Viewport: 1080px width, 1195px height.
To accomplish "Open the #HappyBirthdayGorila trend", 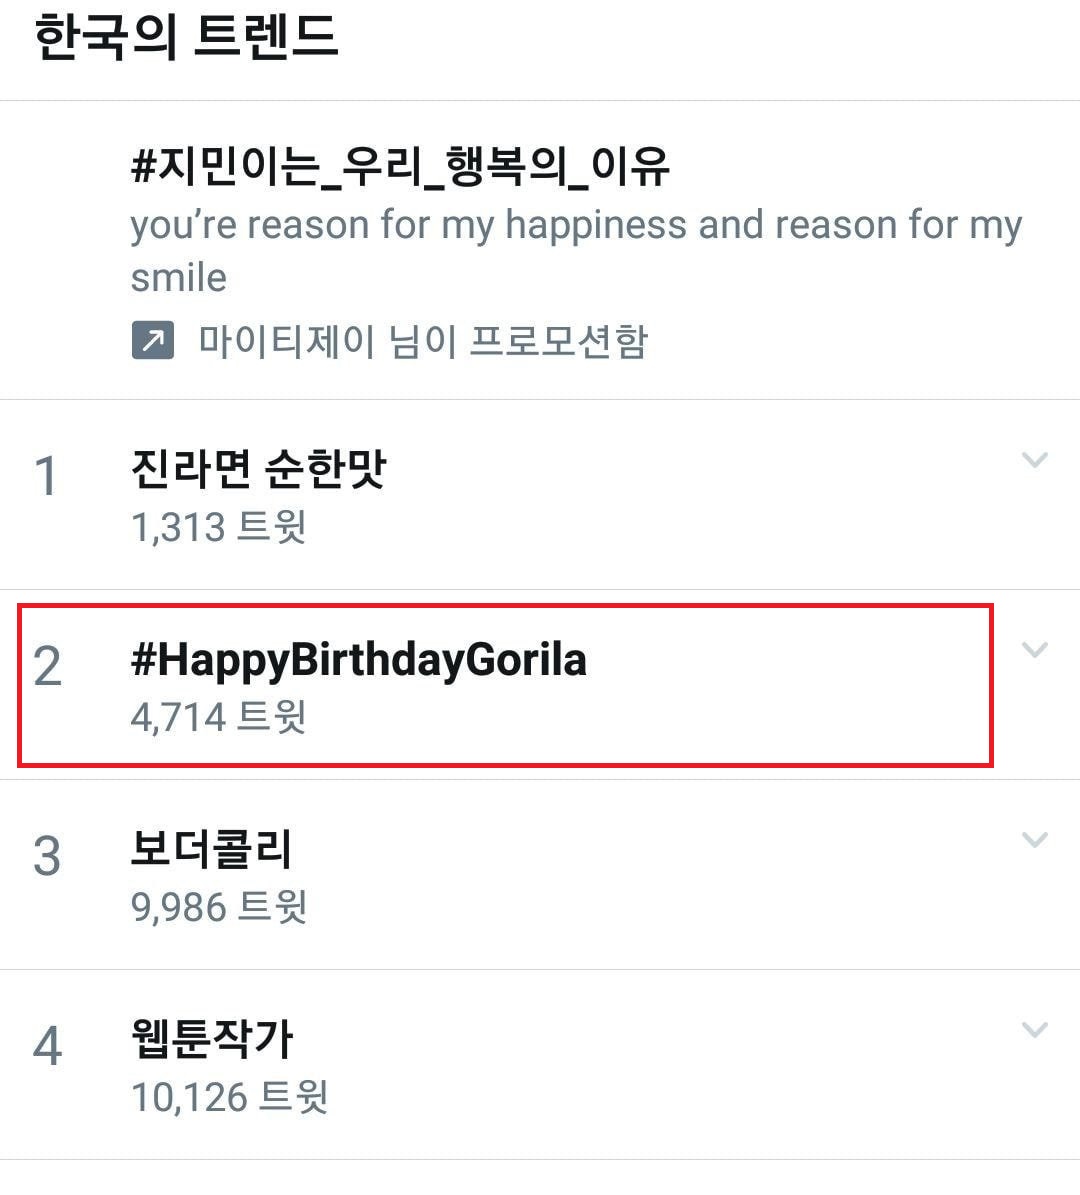I will [358, 660].
